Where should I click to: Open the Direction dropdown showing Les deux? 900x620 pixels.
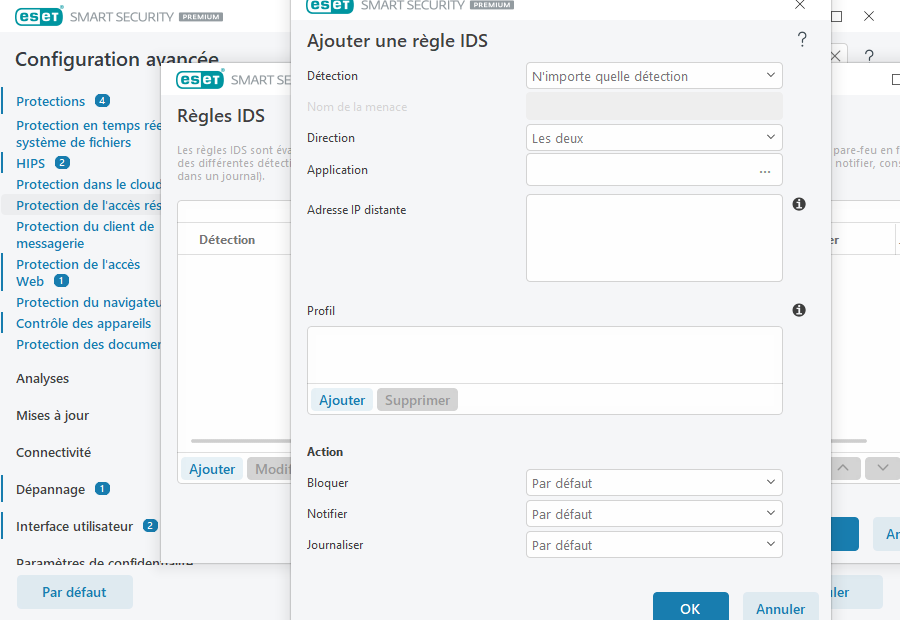pyautogui.click(x=654, y=137)
